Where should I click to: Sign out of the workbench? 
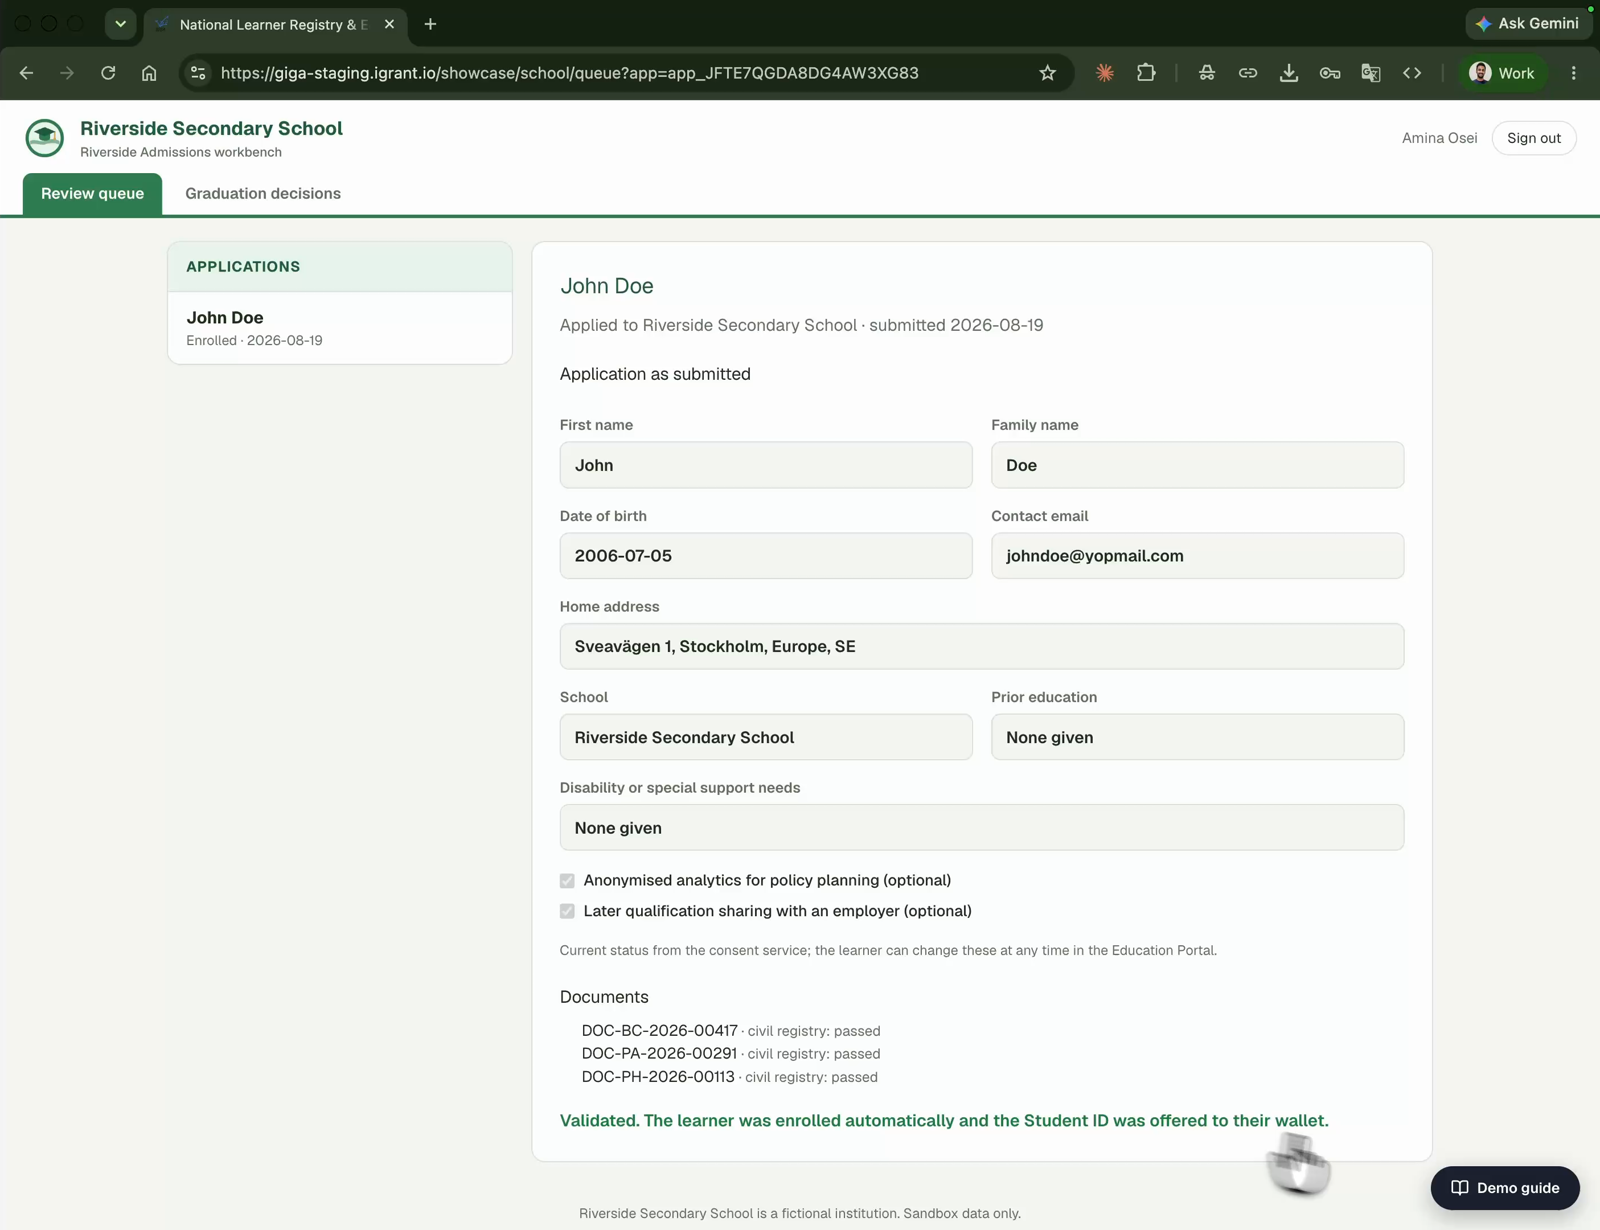tap(1533, 138)
